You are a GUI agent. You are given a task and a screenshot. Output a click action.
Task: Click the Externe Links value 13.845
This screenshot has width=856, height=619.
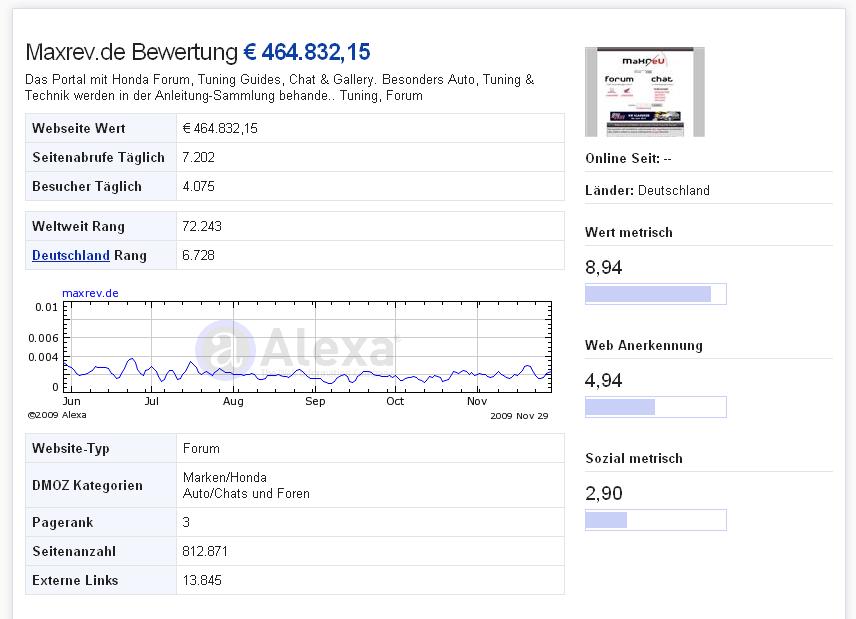(x=202, y=580)
